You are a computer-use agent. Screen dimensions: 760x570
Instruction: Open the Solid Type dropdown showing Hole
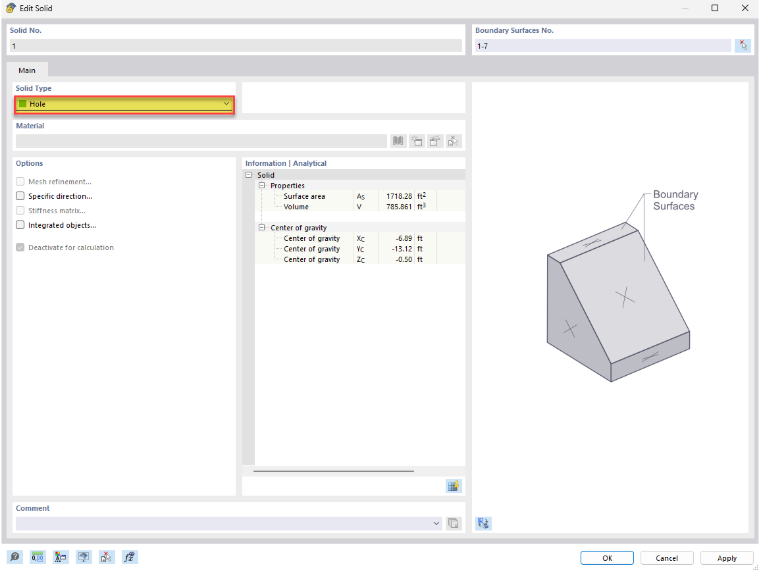[x=125, y=104]
